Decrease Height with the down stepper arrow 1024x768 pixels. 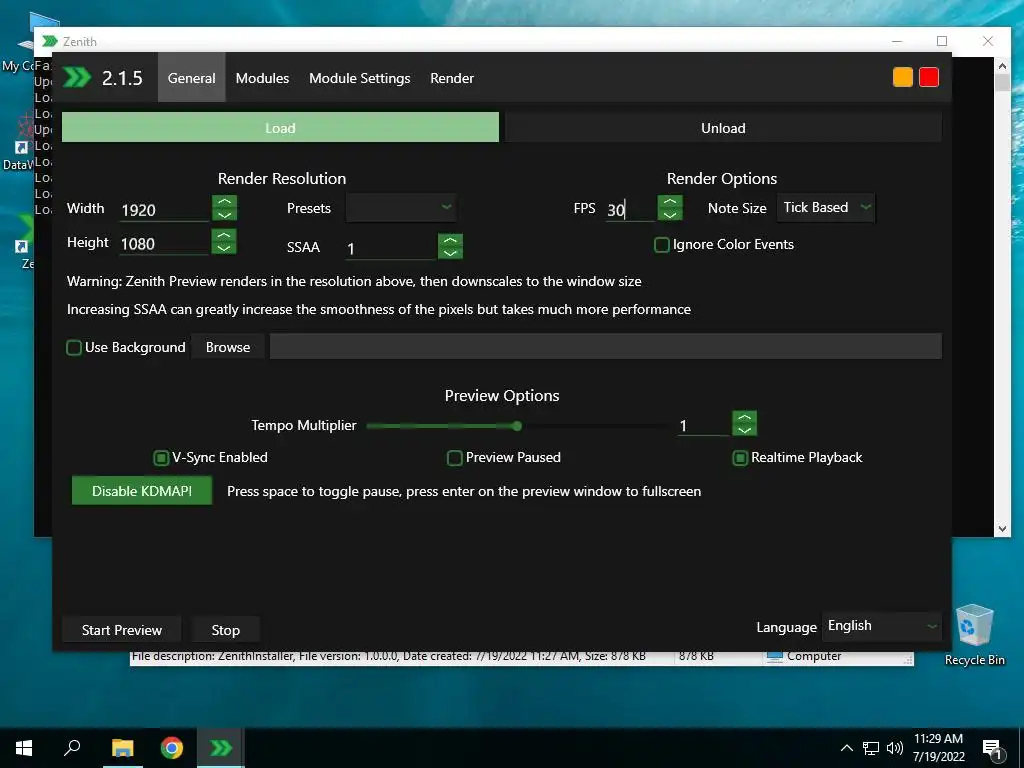[224, 248]
